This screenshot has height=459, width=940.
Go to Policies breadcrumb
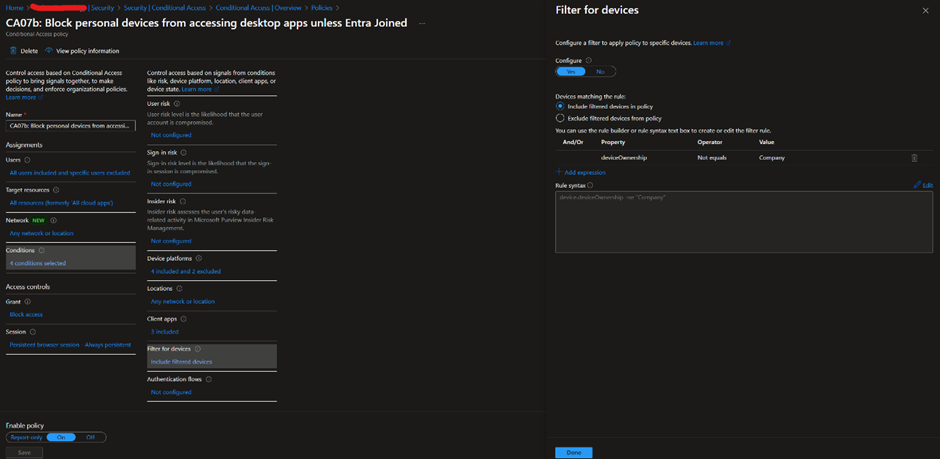(322, 8)
